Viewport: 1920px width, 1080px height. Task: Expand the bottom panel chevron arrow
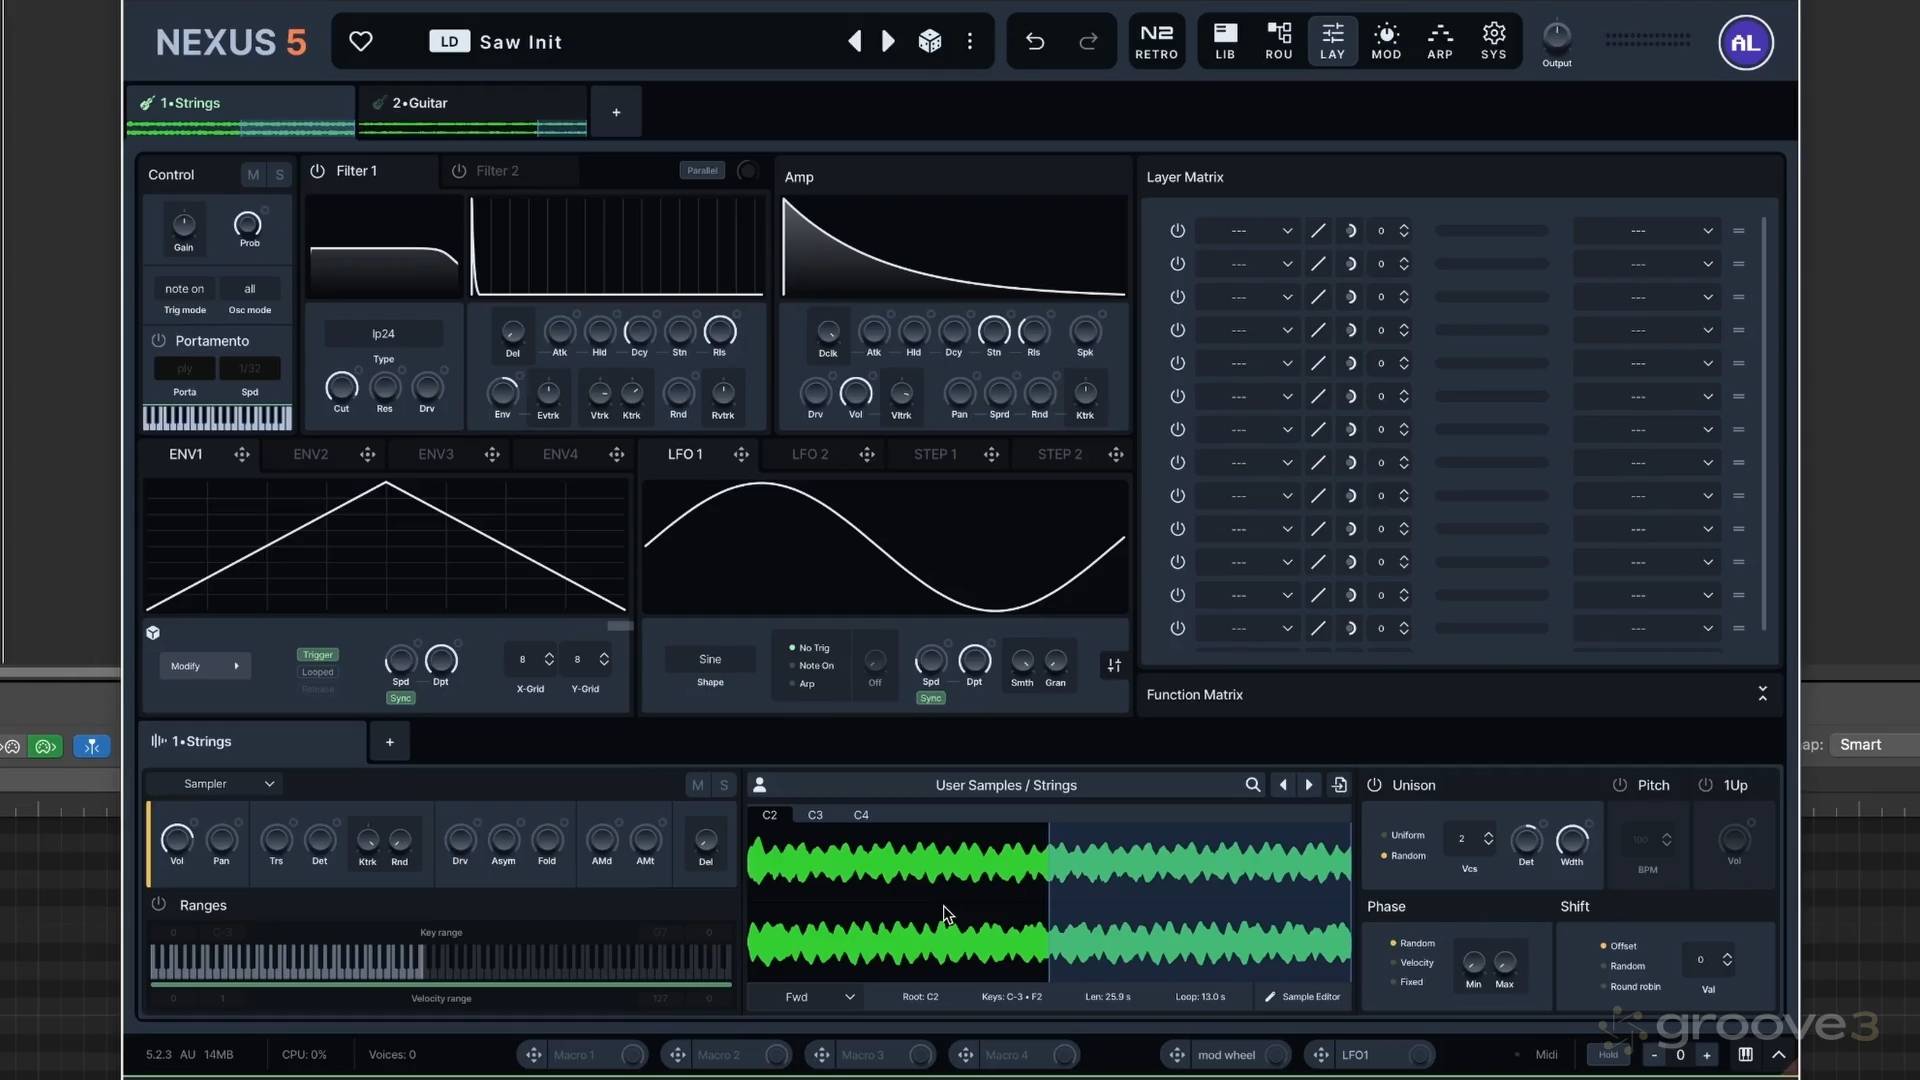1779,1055
